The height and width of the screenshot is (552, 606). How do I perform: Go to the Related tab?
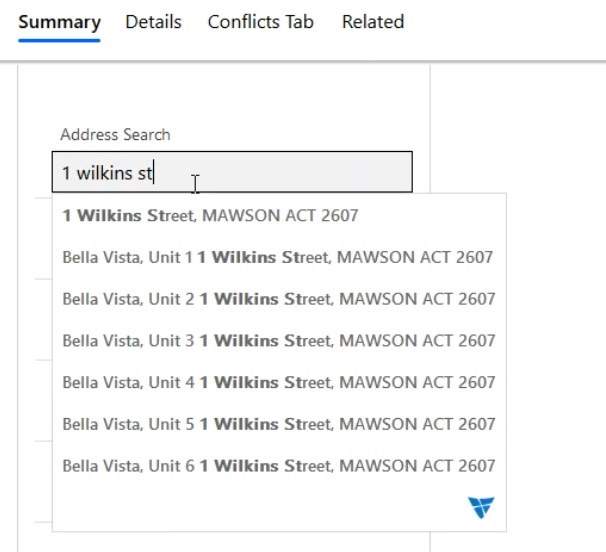tap(373, 22)
